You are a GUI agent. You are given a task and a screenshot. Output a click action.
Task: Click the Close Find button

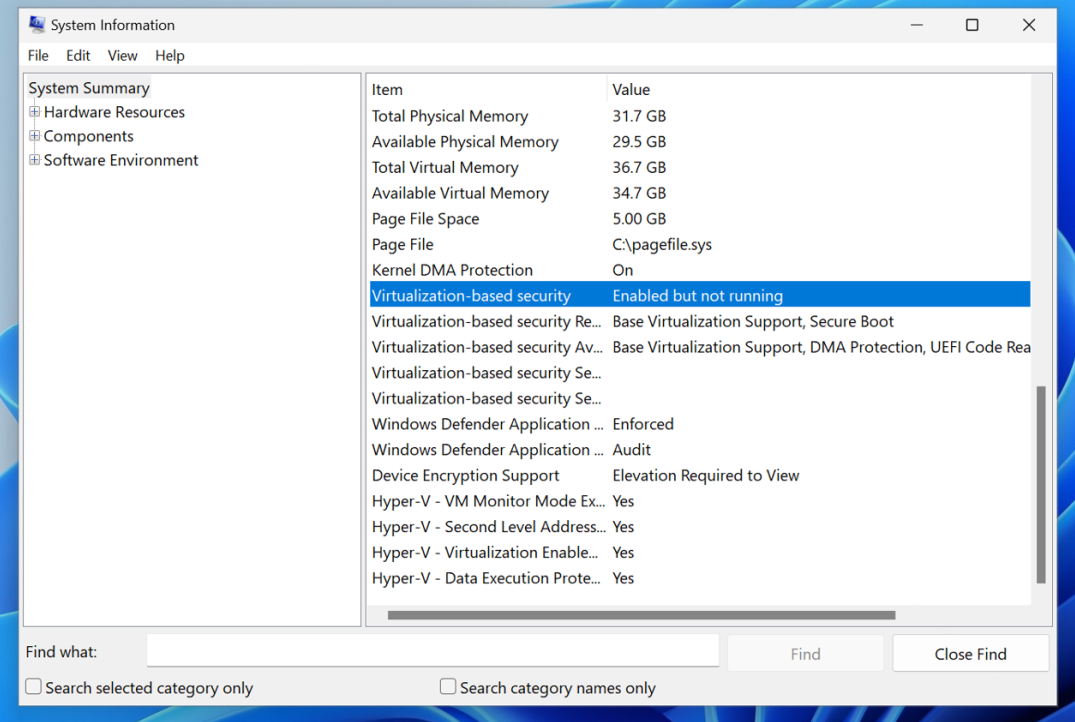point(970,654)
